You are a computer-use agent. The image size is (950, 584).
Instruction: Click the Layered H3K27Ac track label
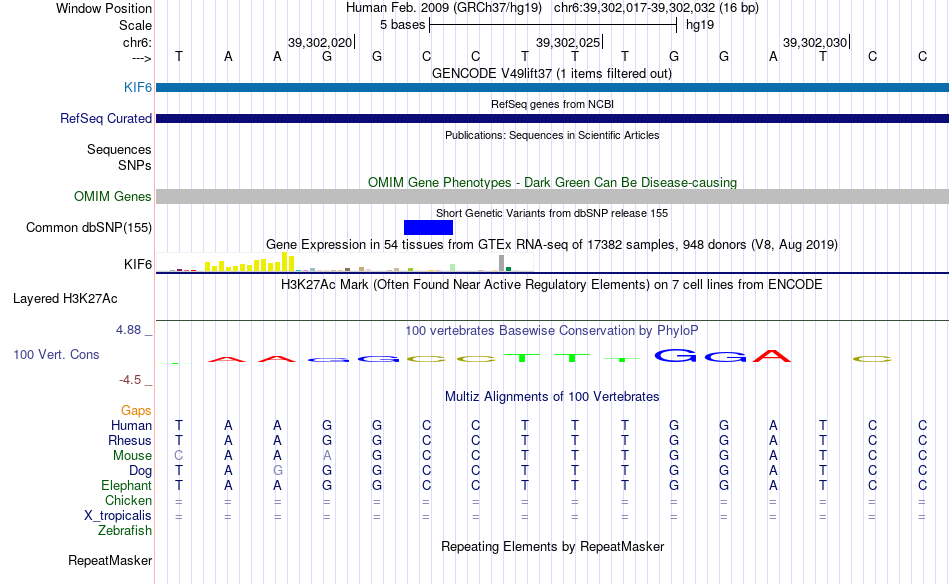[65, 298]
